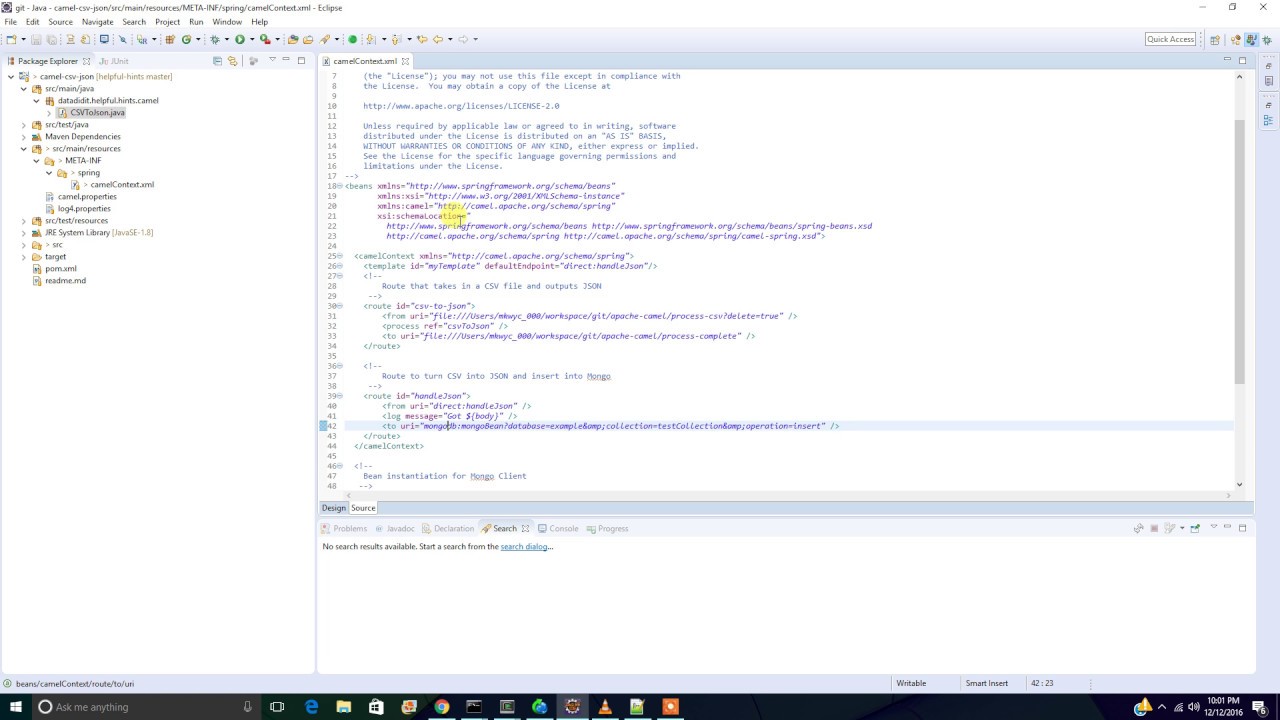Screen dimensions: 1280x720
Task: Click the Last Edit Location arrow
Action: tap(422, 39)
